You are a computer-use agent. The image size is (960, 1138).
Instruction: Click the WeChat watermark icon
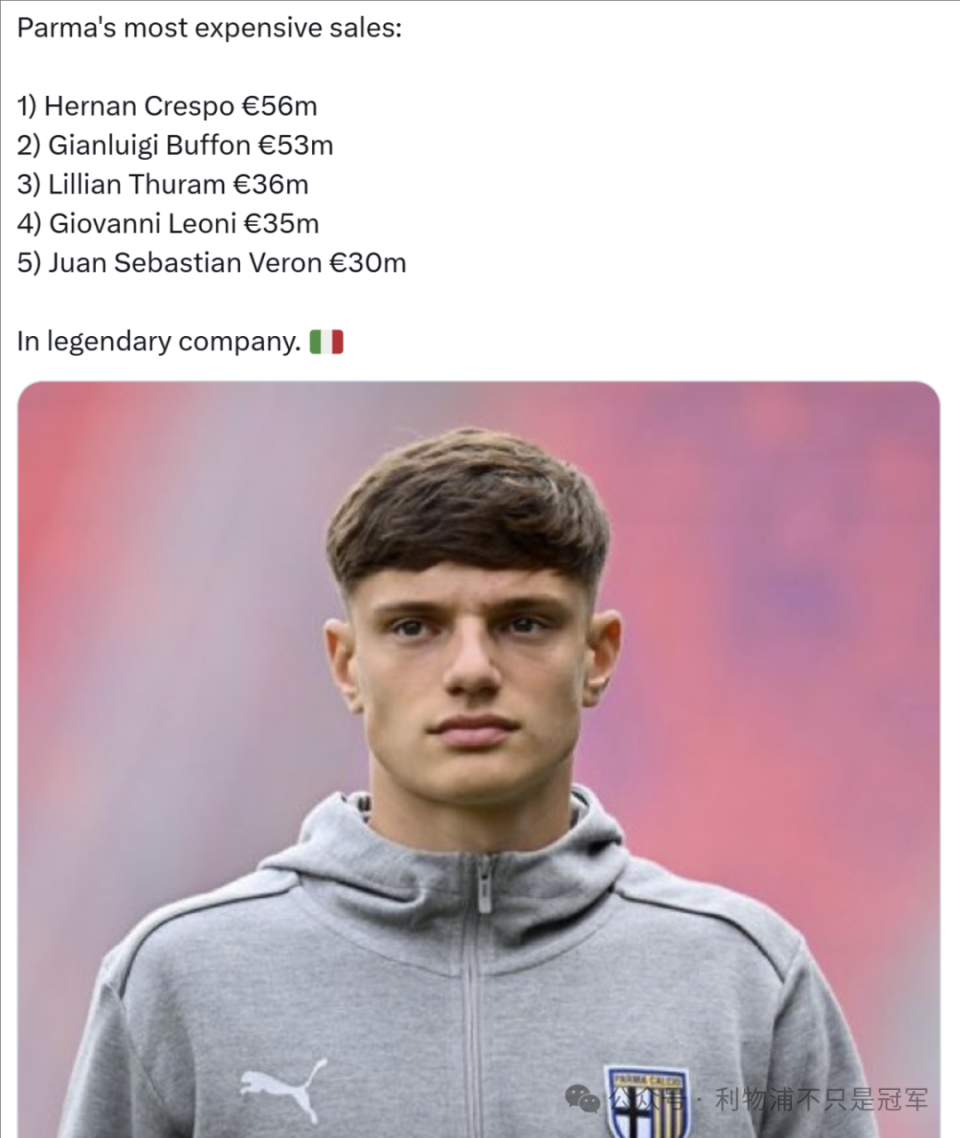click(582, 1099)
